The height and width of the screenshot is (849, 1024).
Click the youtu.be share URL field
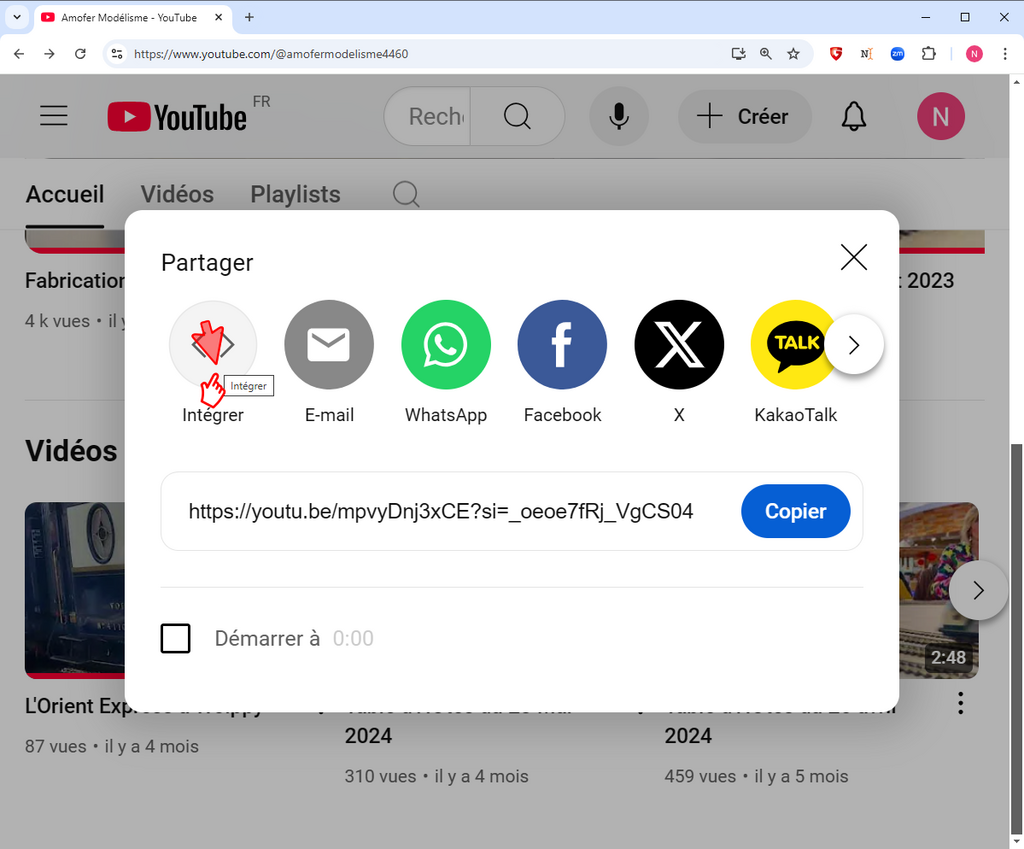[x=441, y=511]
